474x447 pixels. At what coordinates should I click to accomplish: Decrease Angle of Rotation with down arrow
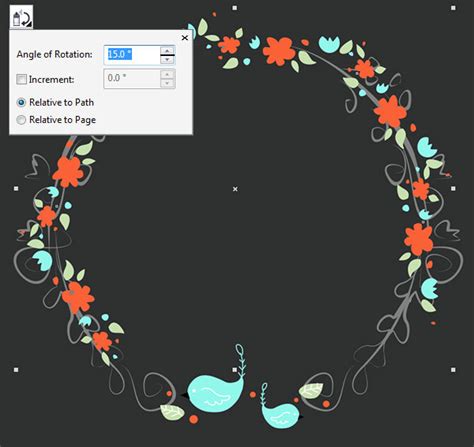click(x=167, y=59)
